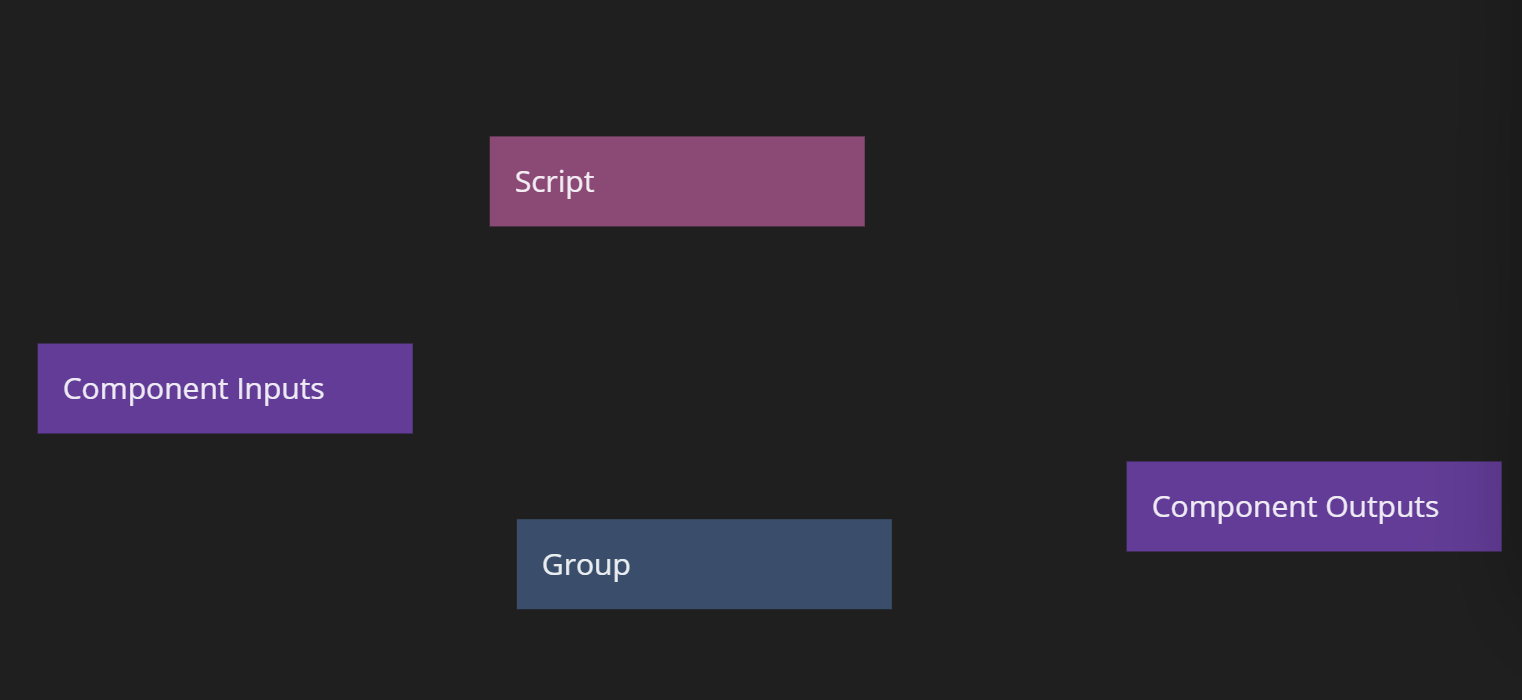This screenshot has width=1522, height=700.
Task: Click the "Group" label text
Action: tap(586, 565)
